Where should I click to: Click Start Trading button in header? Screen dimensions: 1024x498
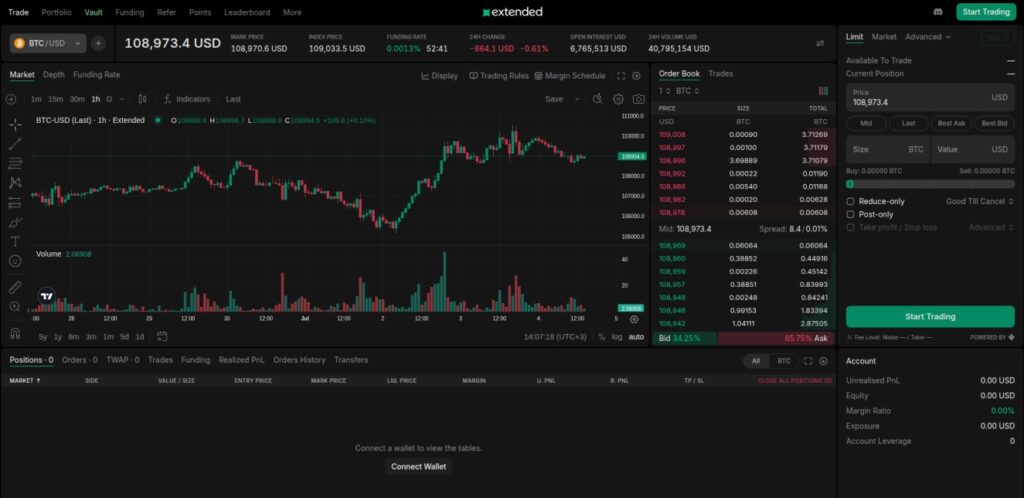point(986,12)
